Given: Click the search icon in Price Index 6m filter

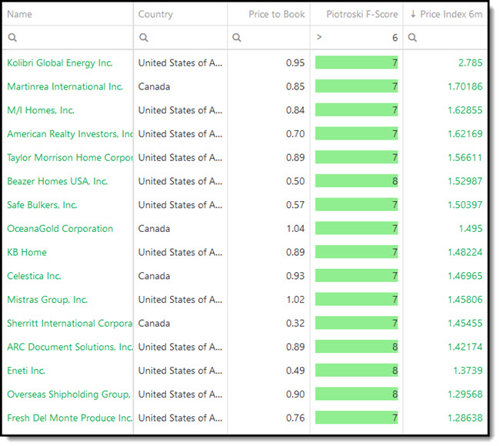Looking at the screenshot, I should (412, 37).
